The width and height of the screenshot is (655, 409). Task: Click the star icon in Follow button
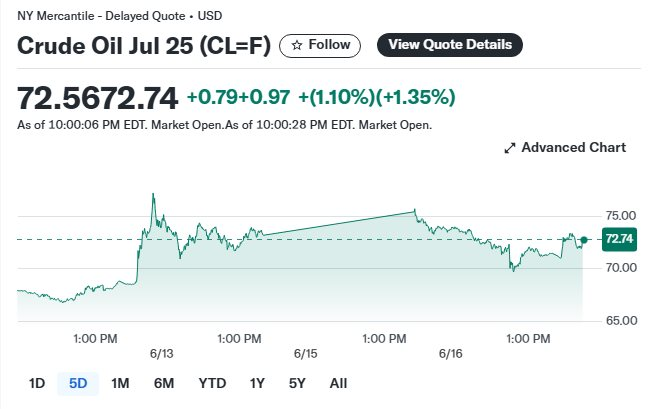[297, 45]
